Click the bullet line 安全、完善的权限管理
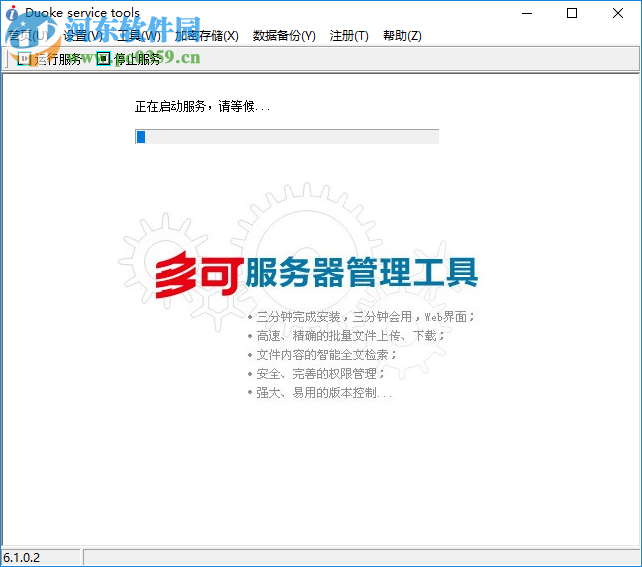This screenshot has height=567, width=642. [x=316, y=373]
